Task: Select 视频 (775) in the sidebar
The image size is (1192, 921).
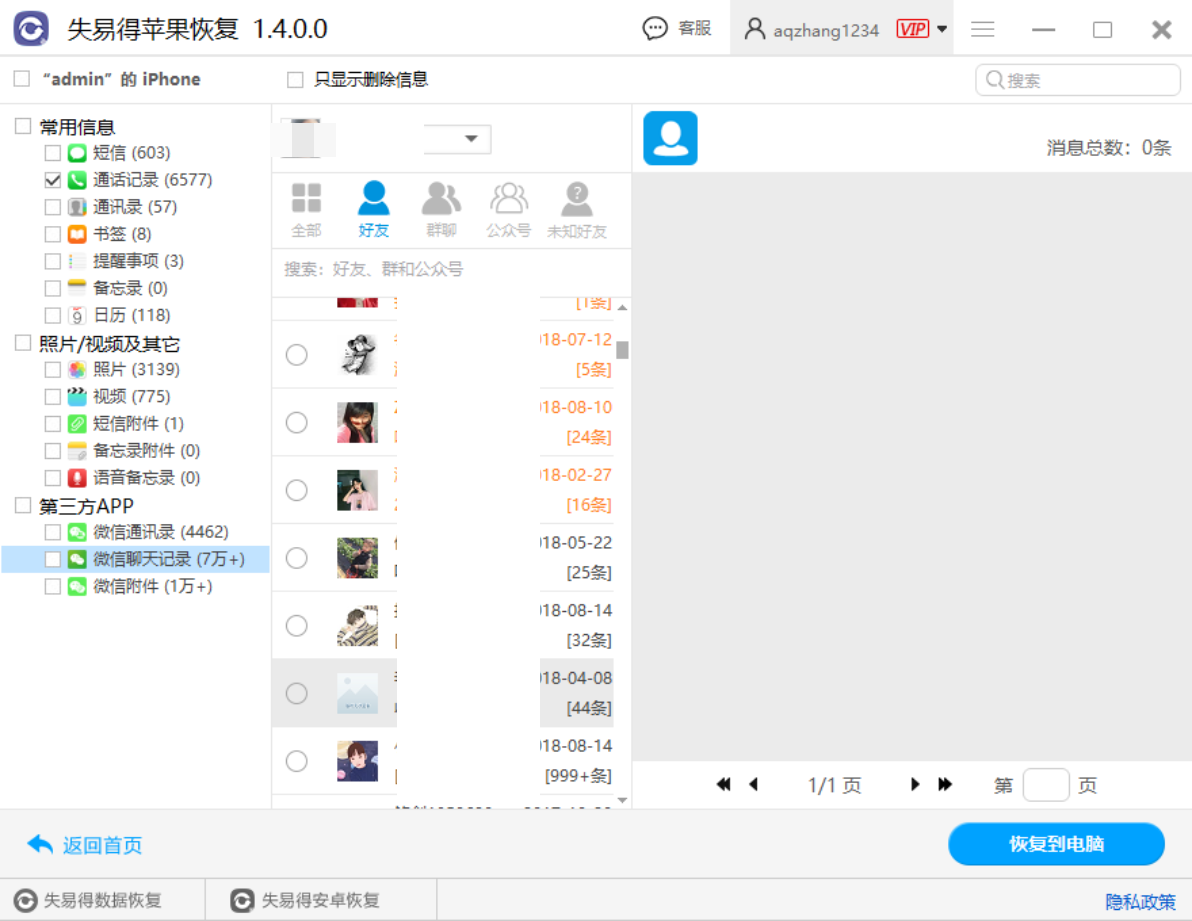Action: pyautogui.click(x=132, y=397)
